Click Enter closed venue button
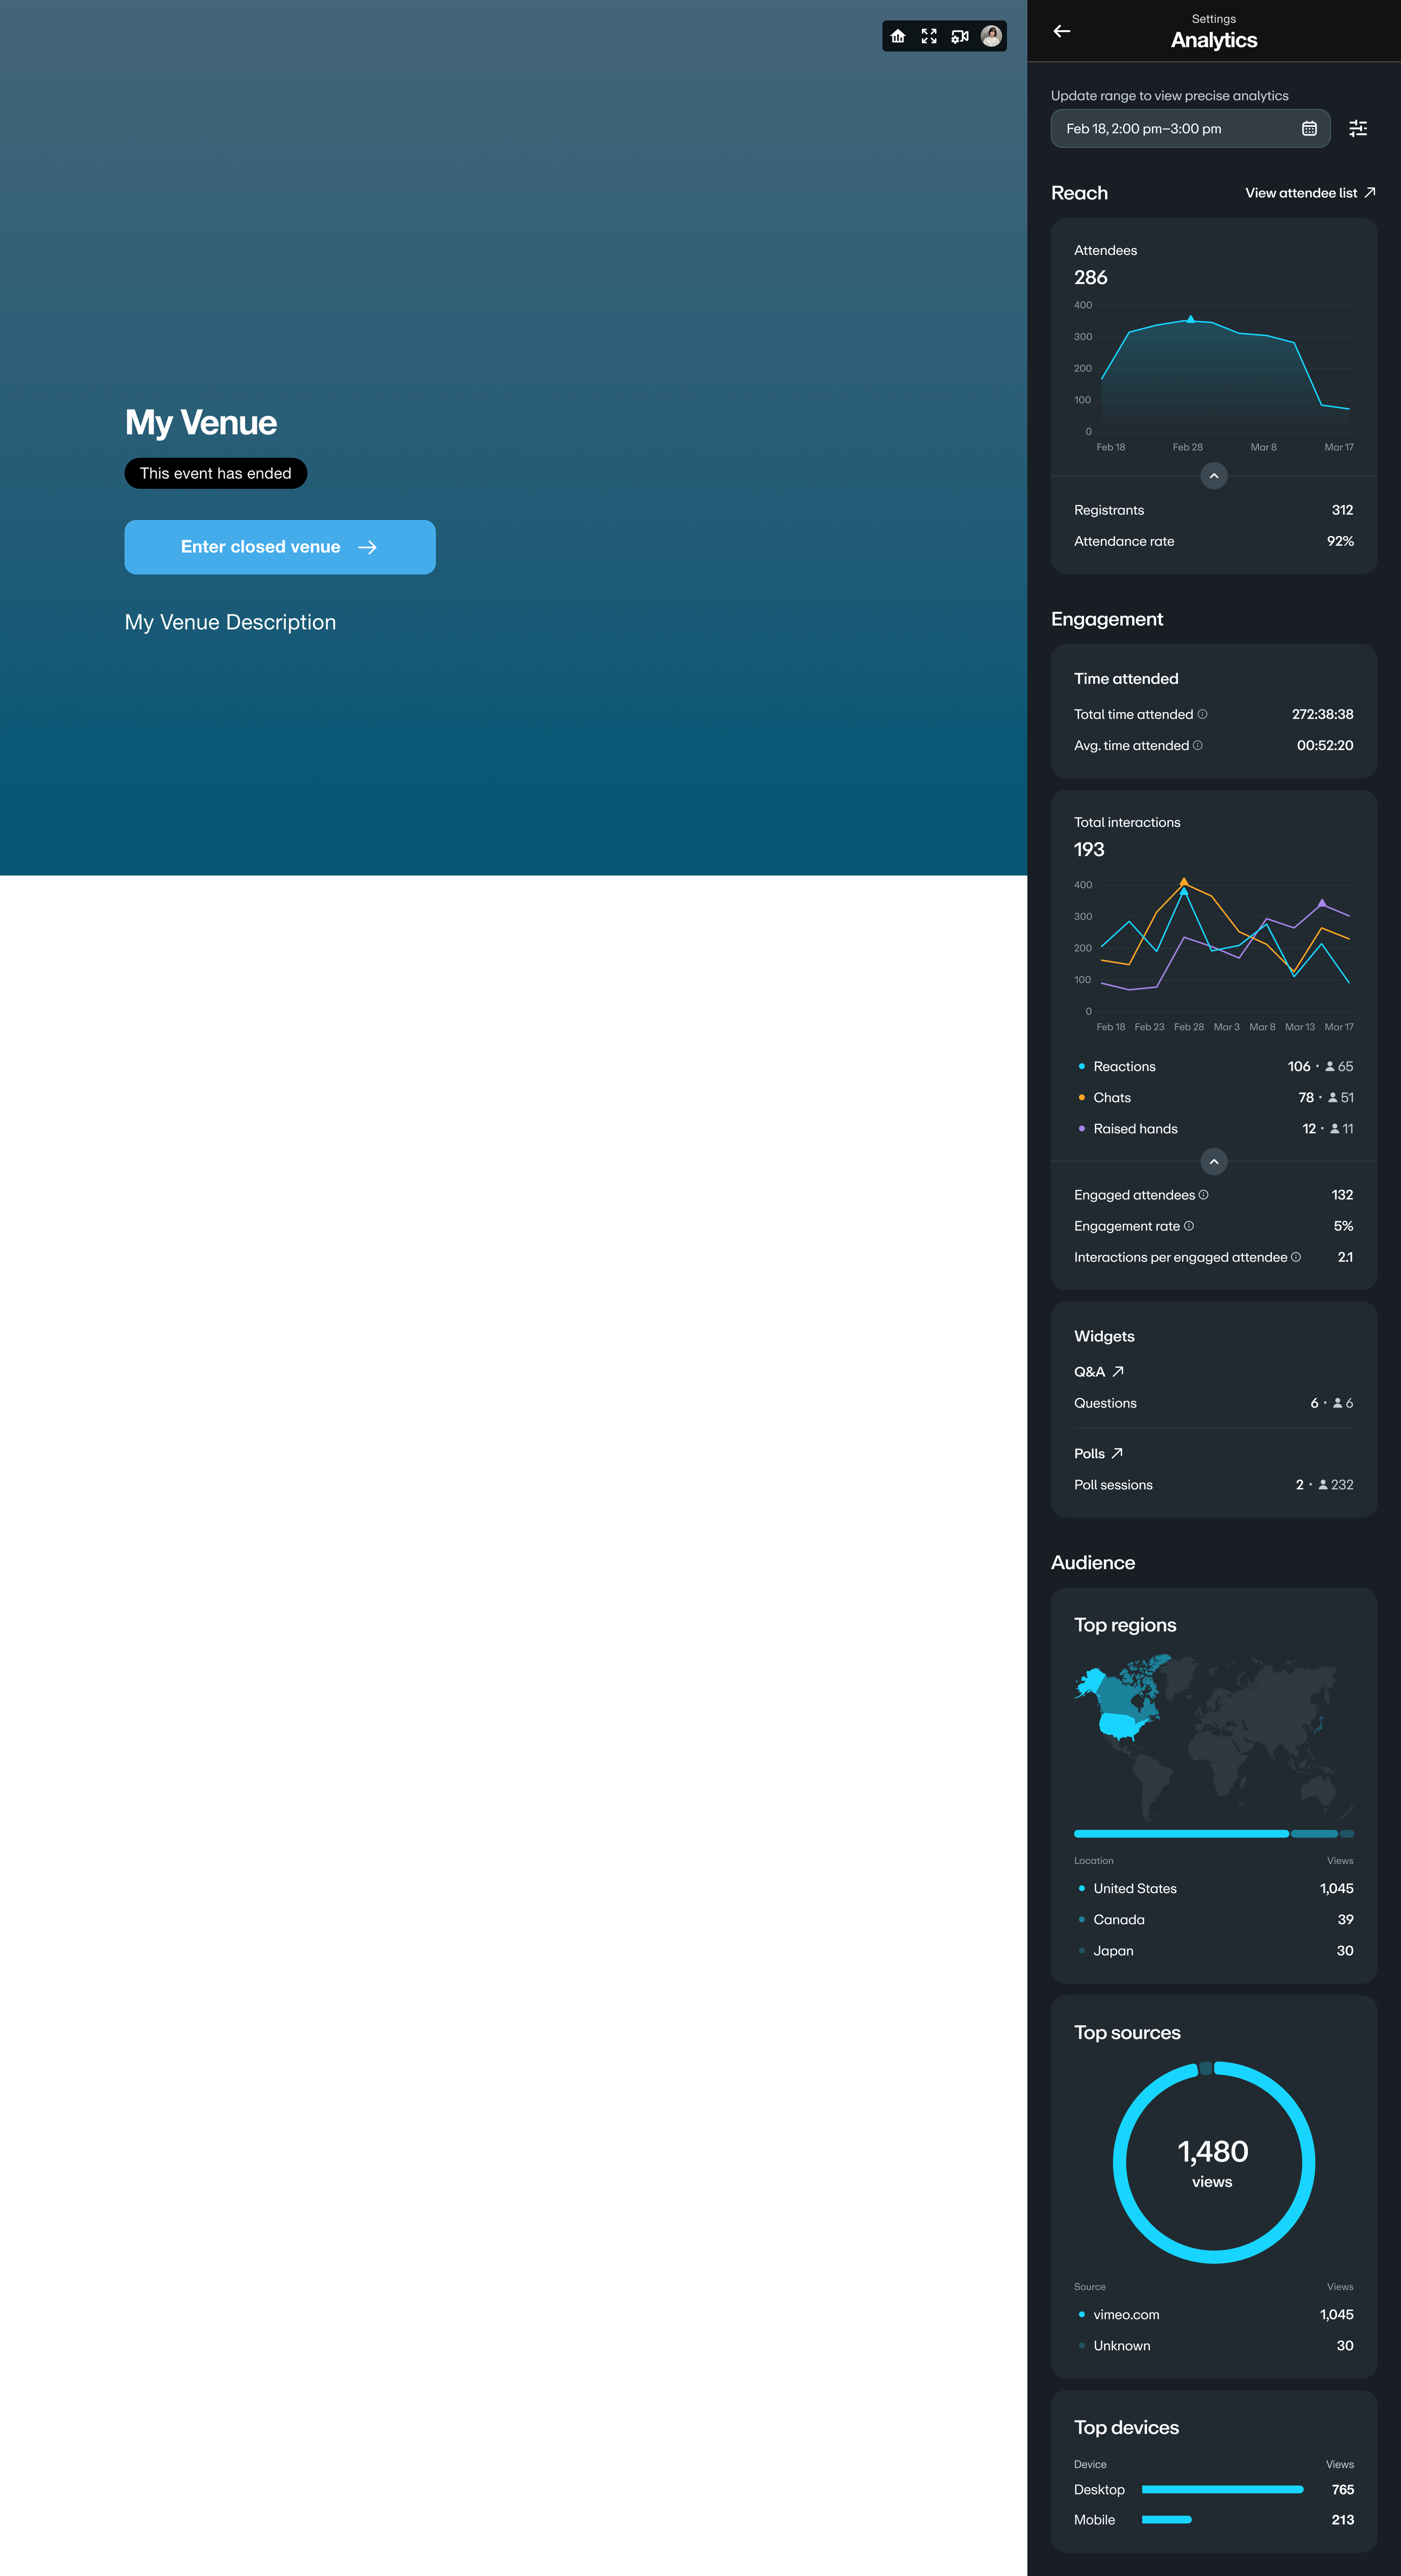Screen dimensions: 1401x2576 (x=280, y=547)
